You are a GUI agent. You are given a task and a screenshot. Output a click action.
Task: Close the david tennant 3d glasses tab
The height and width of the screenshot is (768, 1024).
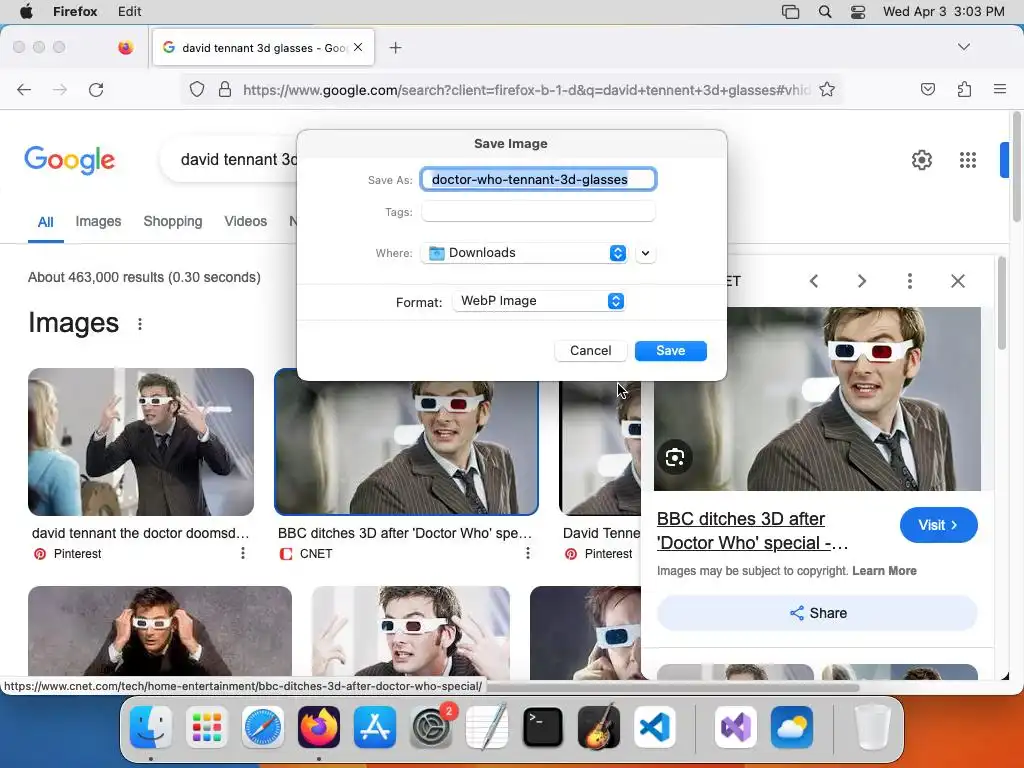click(x=358, y=47)
